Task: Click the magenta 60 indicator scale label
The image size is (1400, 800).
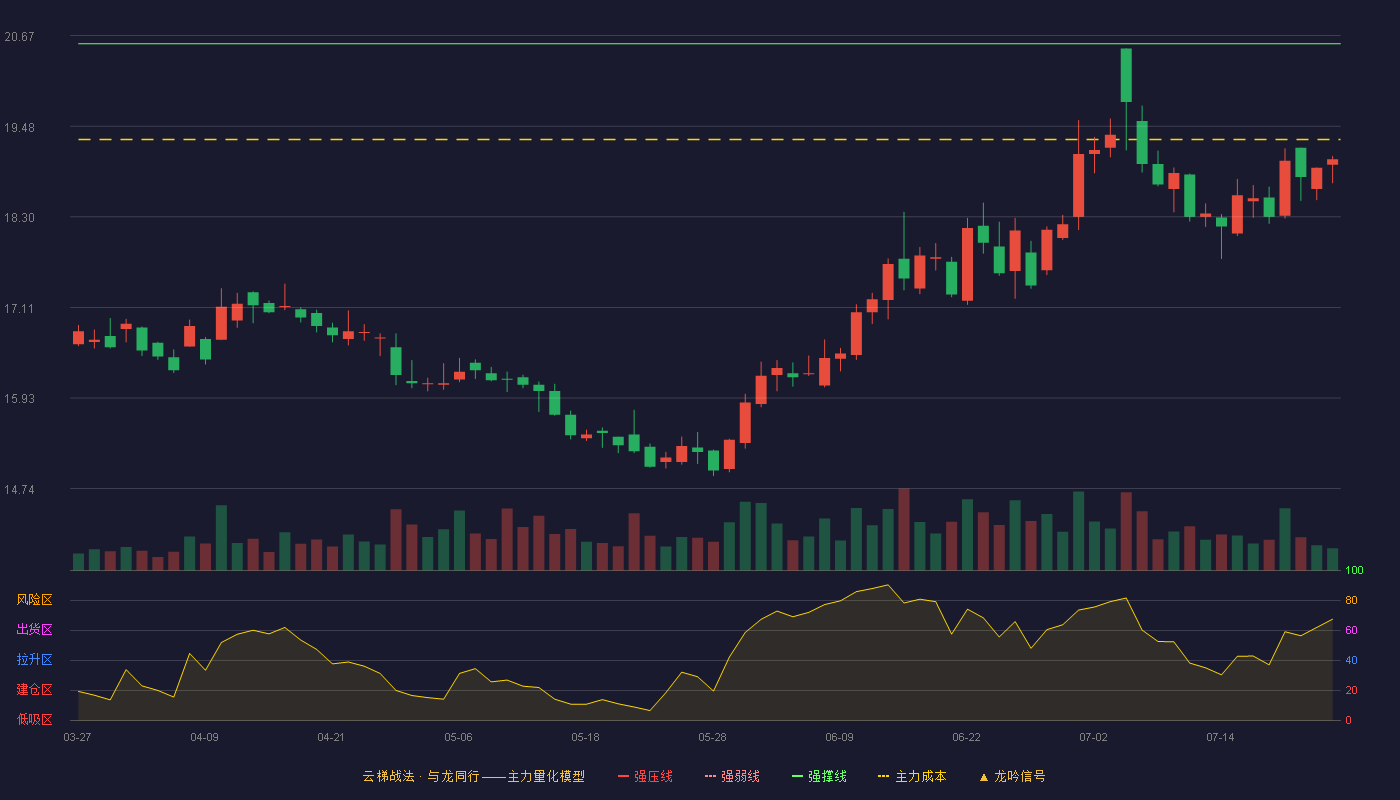Action: (1351, 630)
